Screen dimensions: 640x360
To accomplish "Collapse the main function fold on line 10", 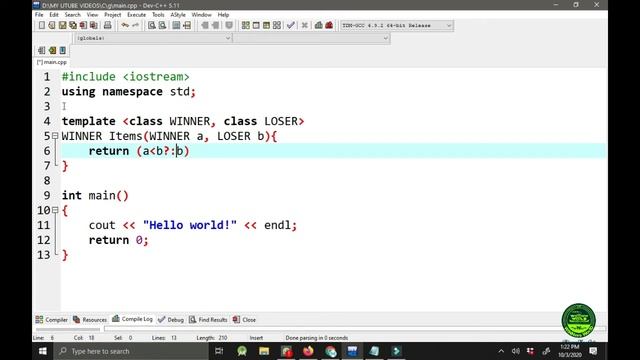I will (x=55, y=210).
